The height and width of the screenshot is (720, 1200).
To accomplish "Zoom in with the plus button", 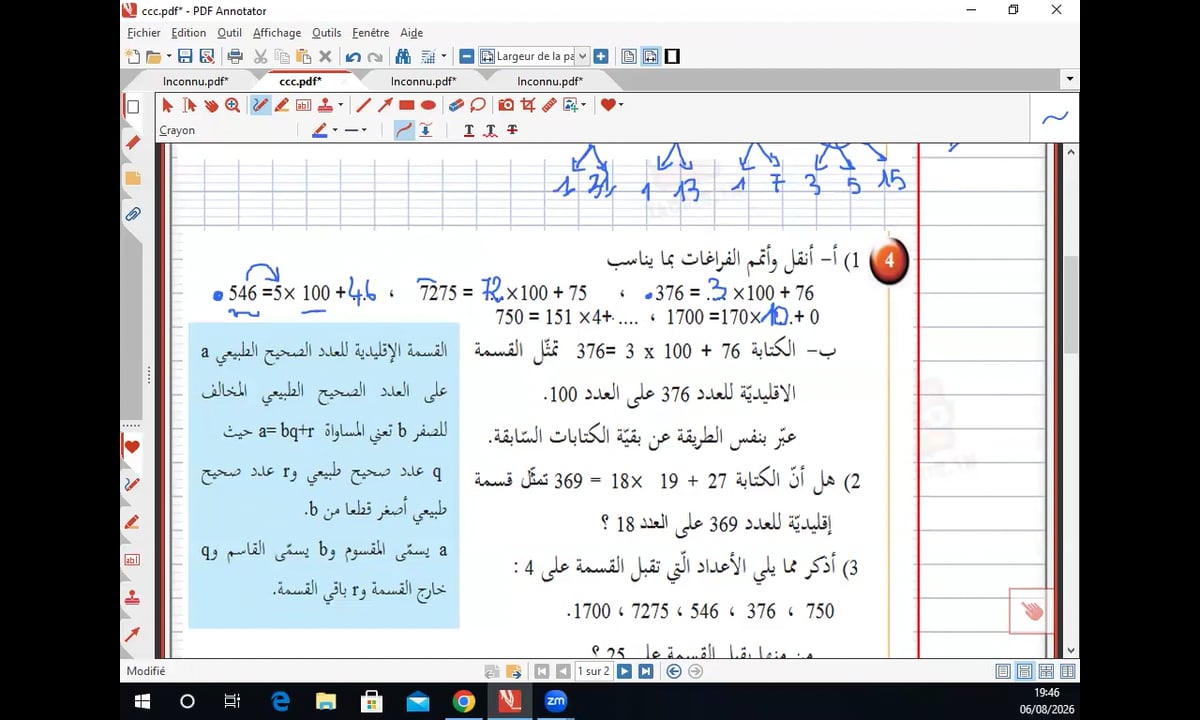I will point(600,57).
